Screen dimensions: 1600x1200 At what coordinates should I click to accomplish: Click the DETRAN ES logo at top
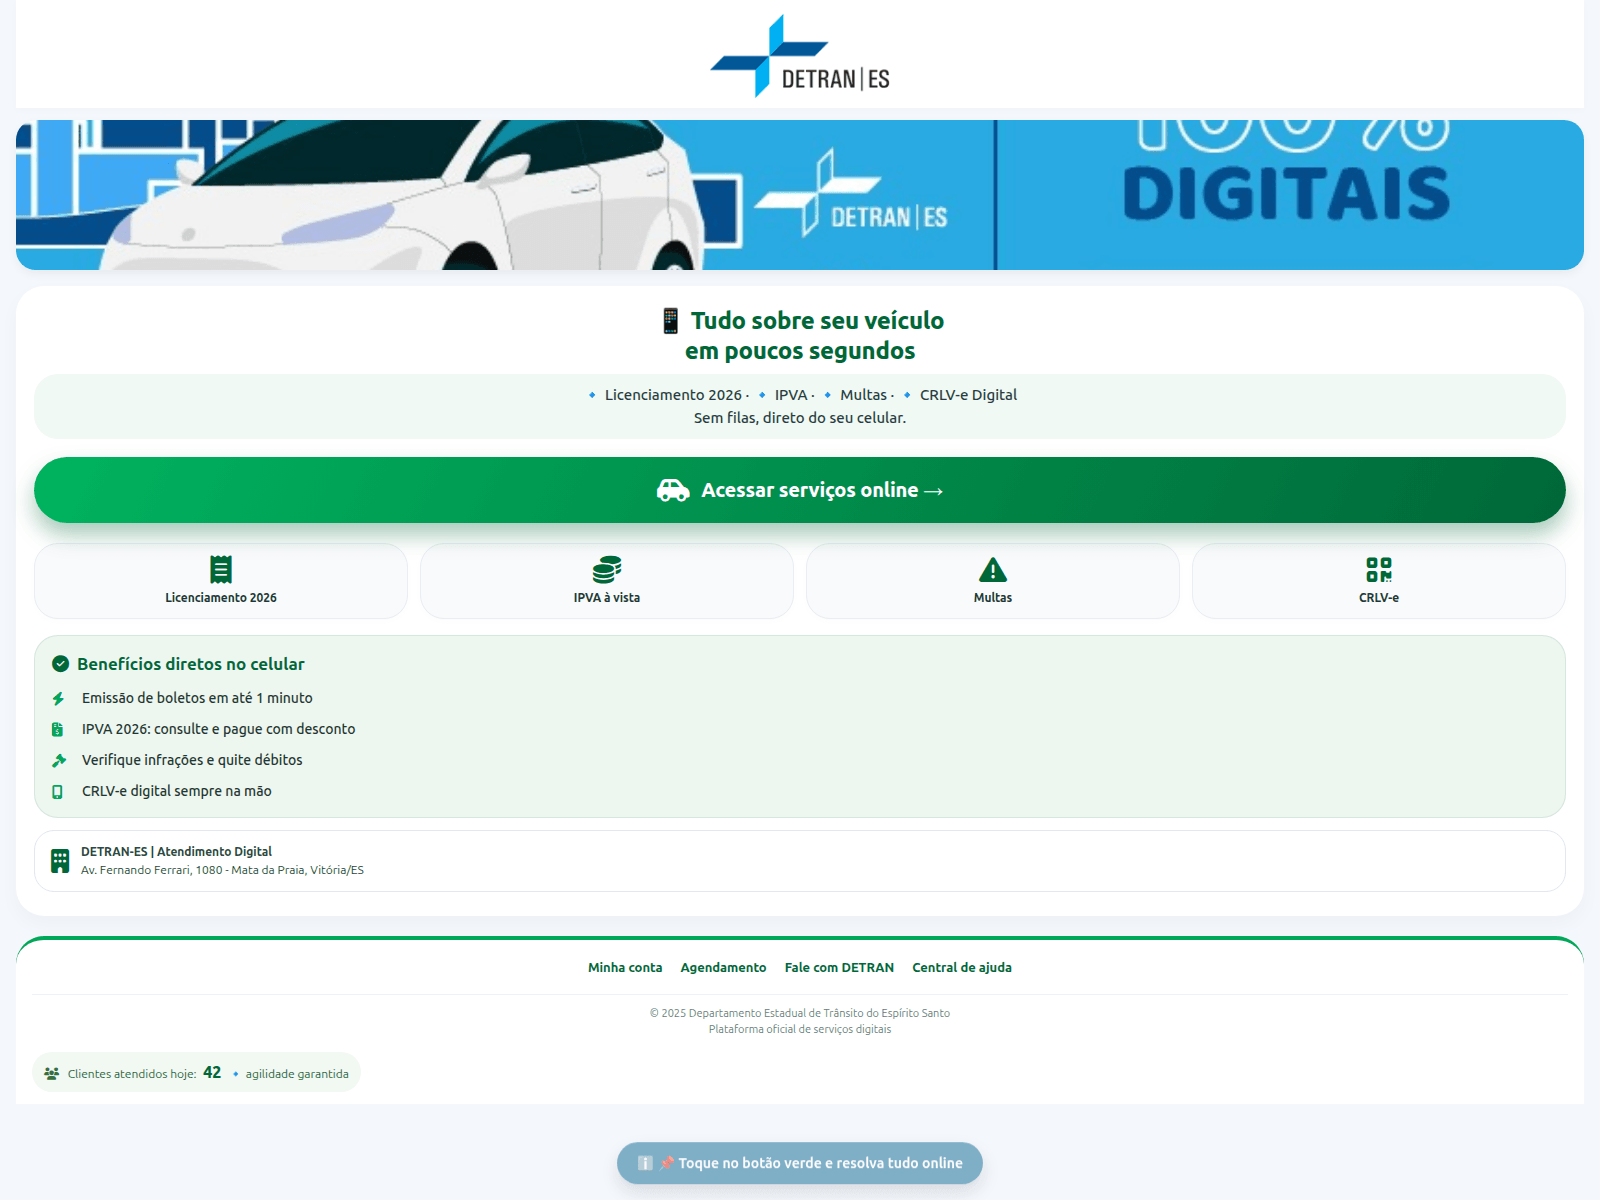click(800, 56)
